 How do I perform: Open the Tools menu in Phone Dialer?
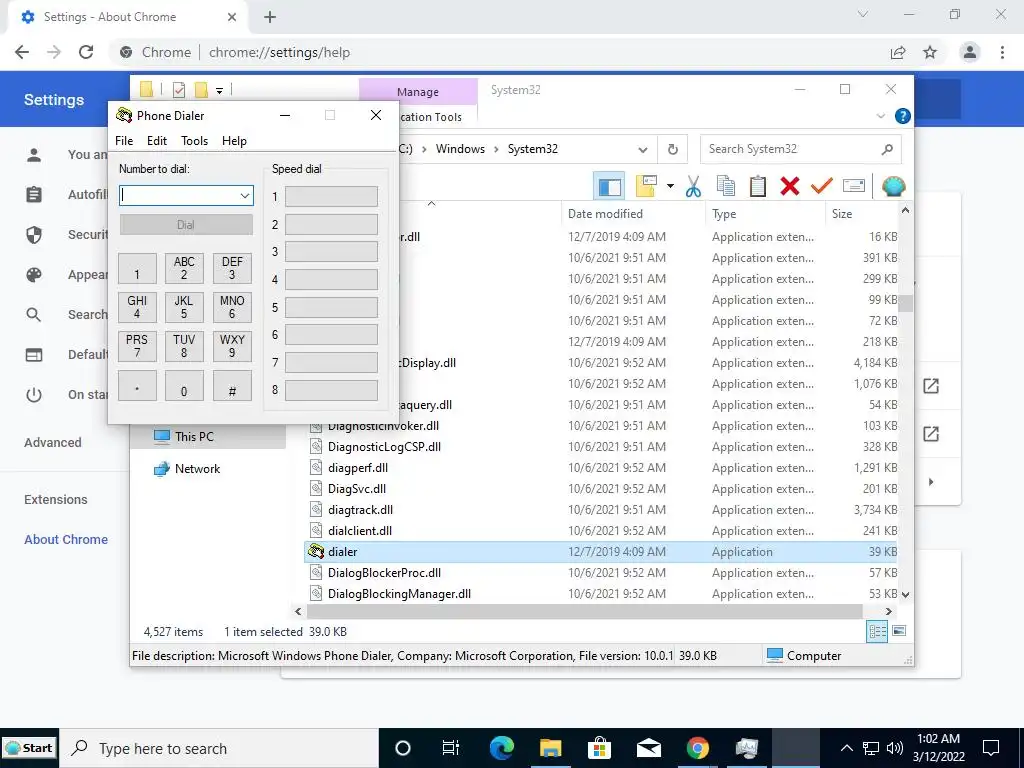[x=195, y=141]
